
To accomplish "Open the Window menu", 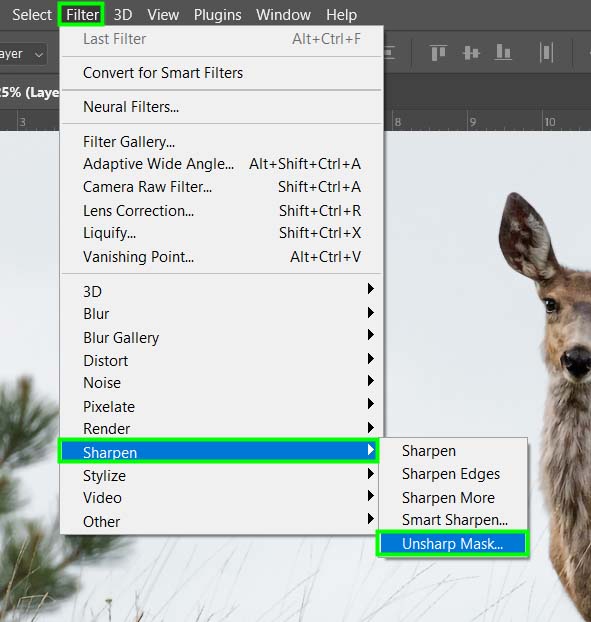I will point(283,15).
